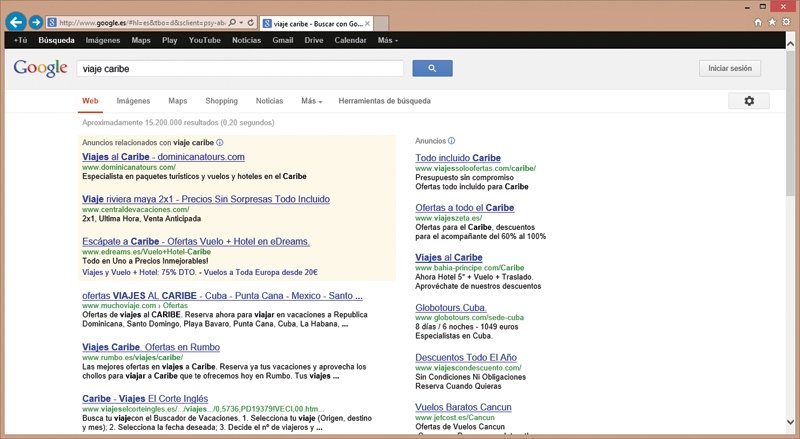800x439 pixels.
Task: Click the vertical scrollbar thumb
Action: tap(791, 123)
